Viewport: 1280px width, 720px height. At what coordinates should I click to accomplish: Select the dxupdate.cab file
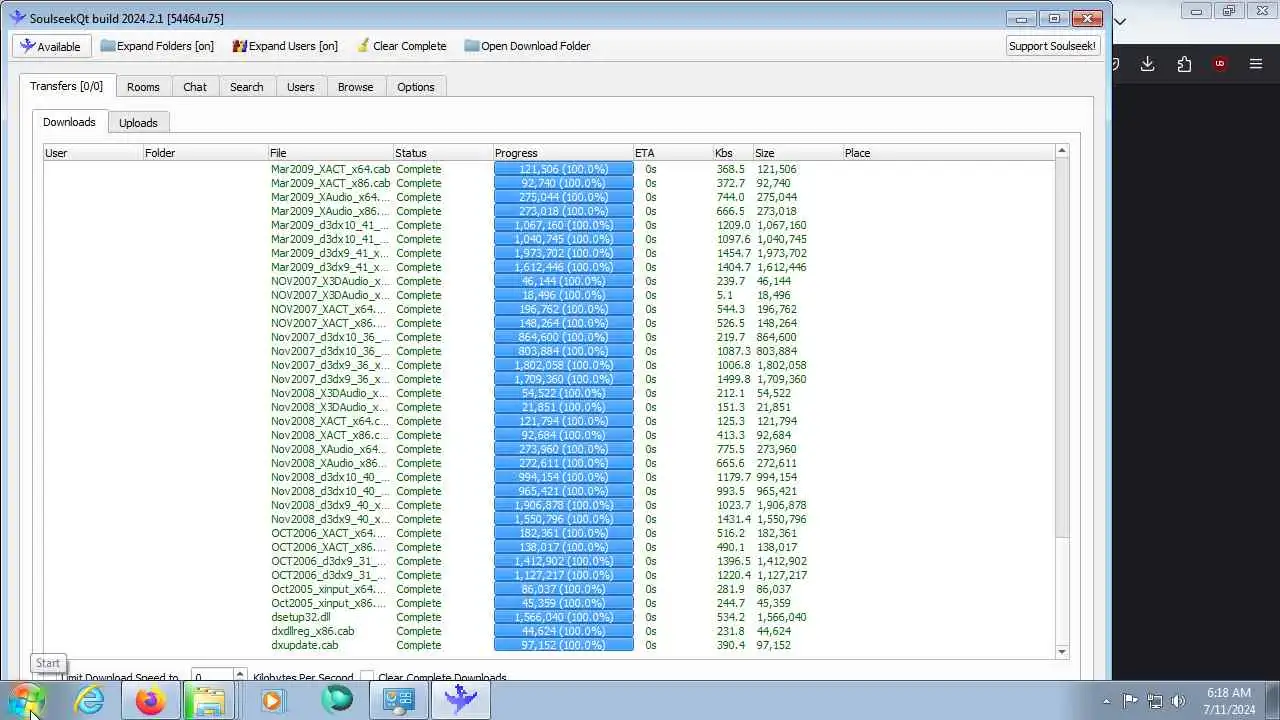tap(304, 645)
